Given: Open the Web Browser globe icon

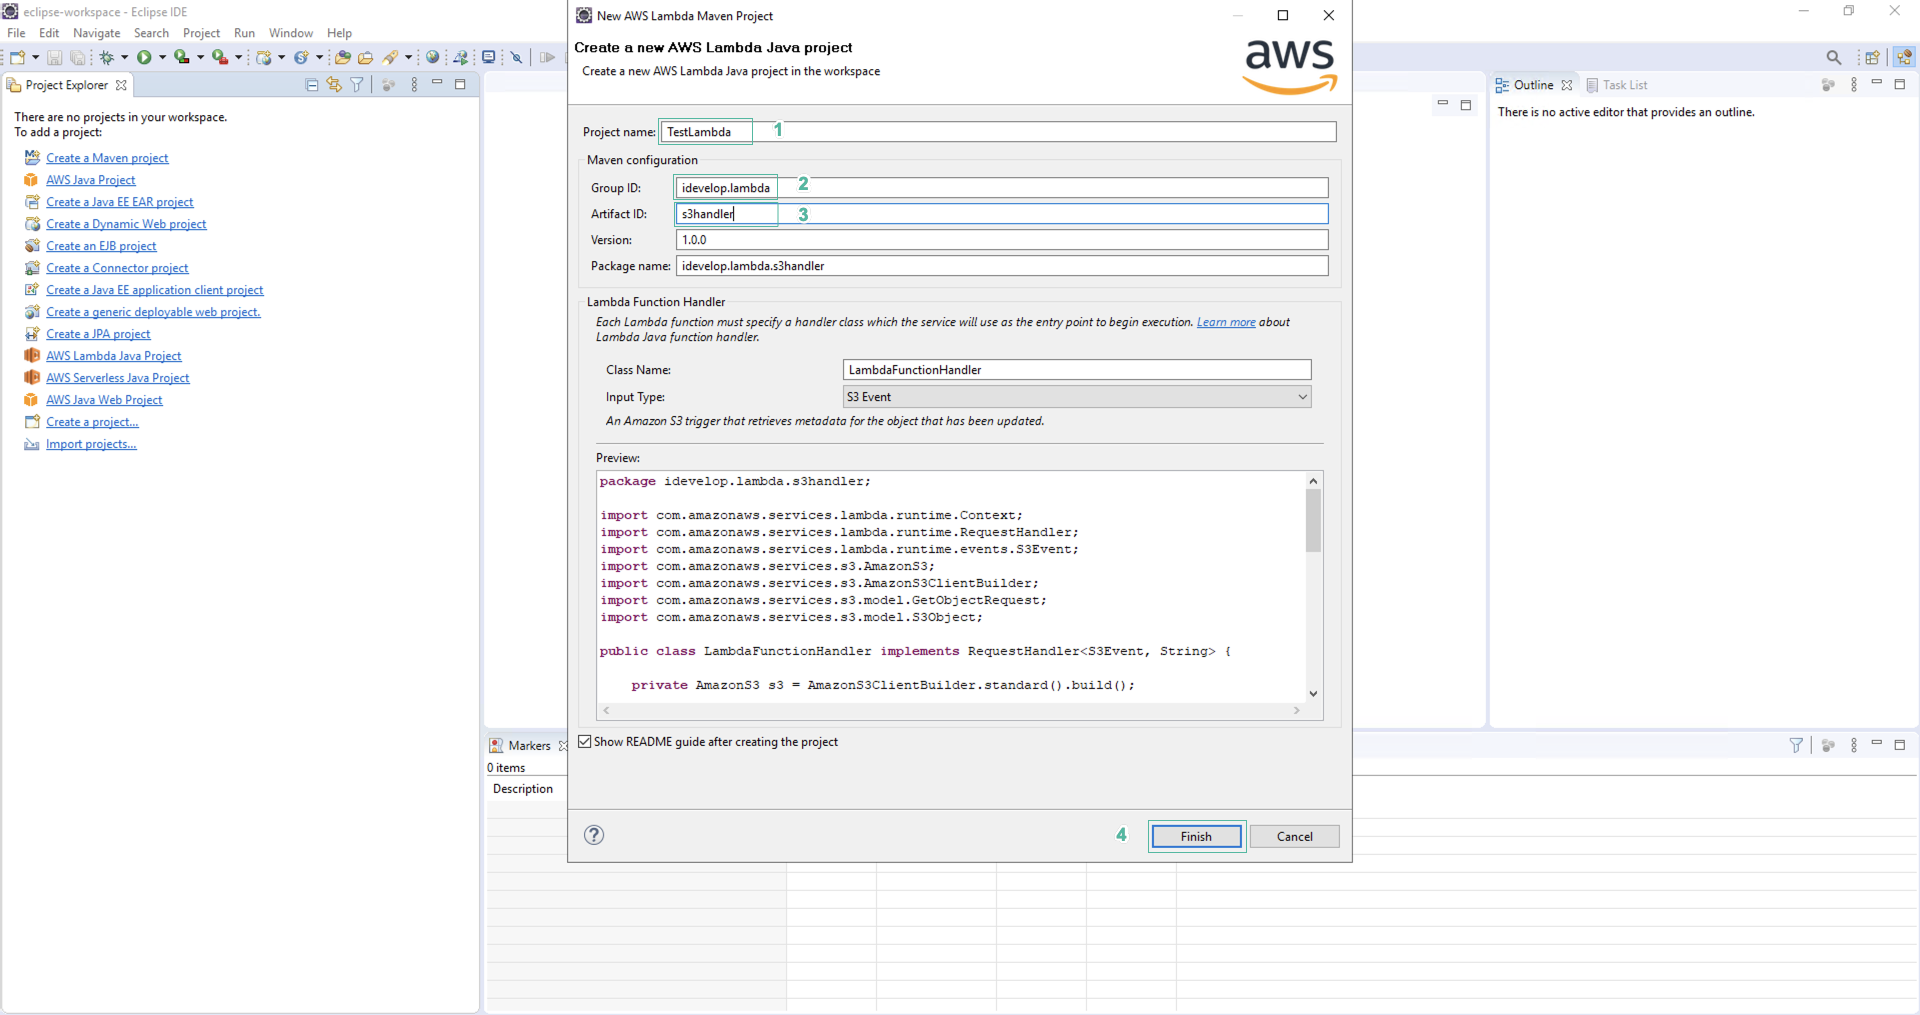Looking at the screenshot, I should (x=432, y=57).
